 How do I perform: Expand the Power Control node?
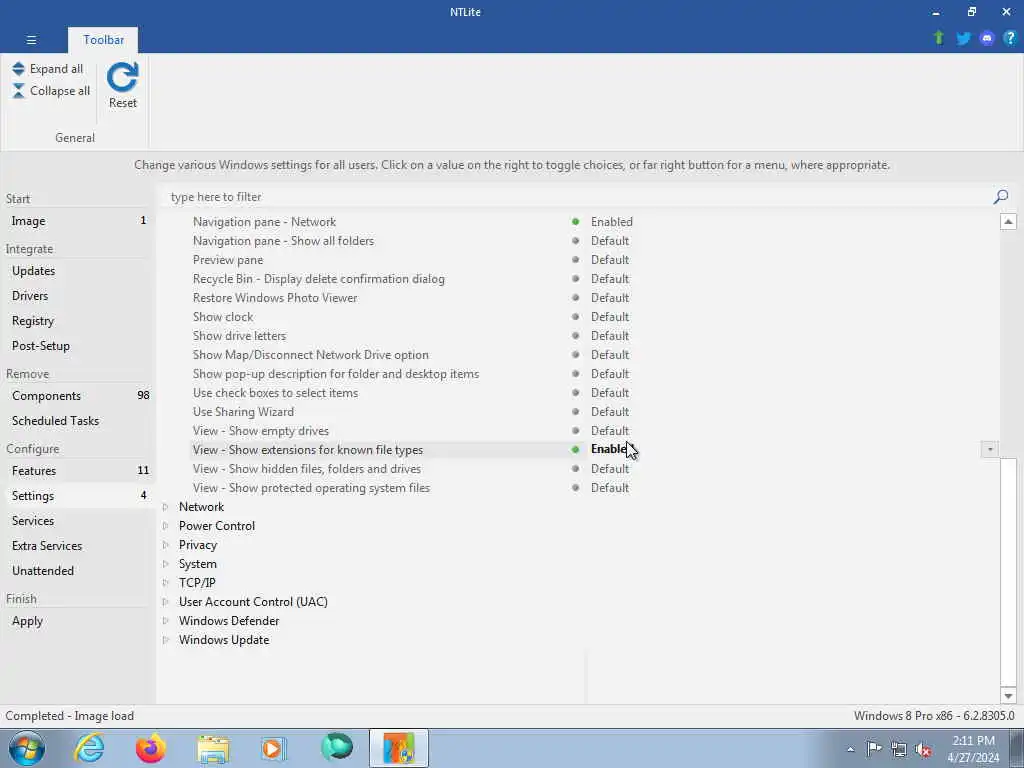(165, 526)
